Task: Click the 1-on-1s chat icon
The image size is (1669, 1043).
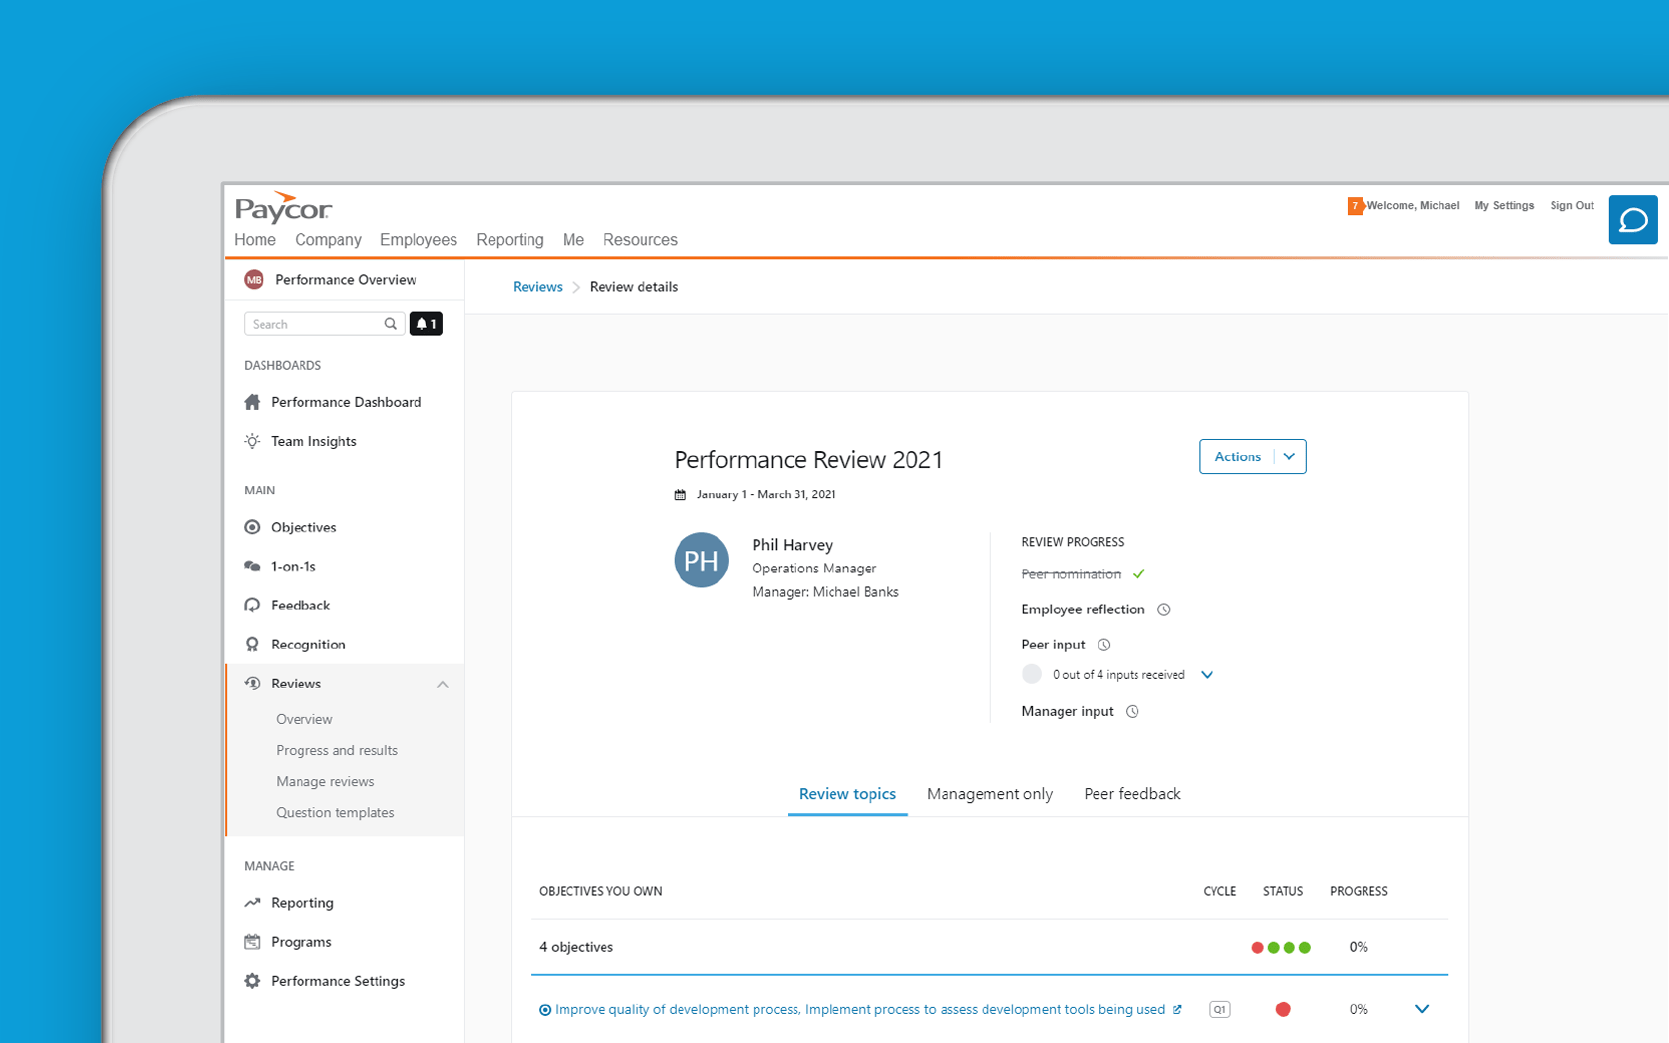Action: [x=252, y=566]
